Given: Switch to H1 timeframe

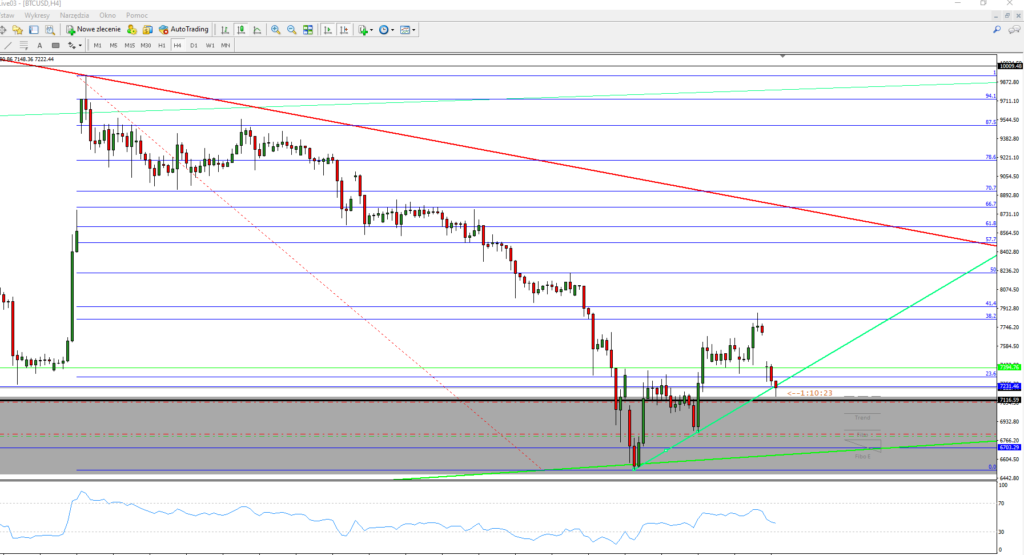Looking at the screenshot, I should click(161, 45).
